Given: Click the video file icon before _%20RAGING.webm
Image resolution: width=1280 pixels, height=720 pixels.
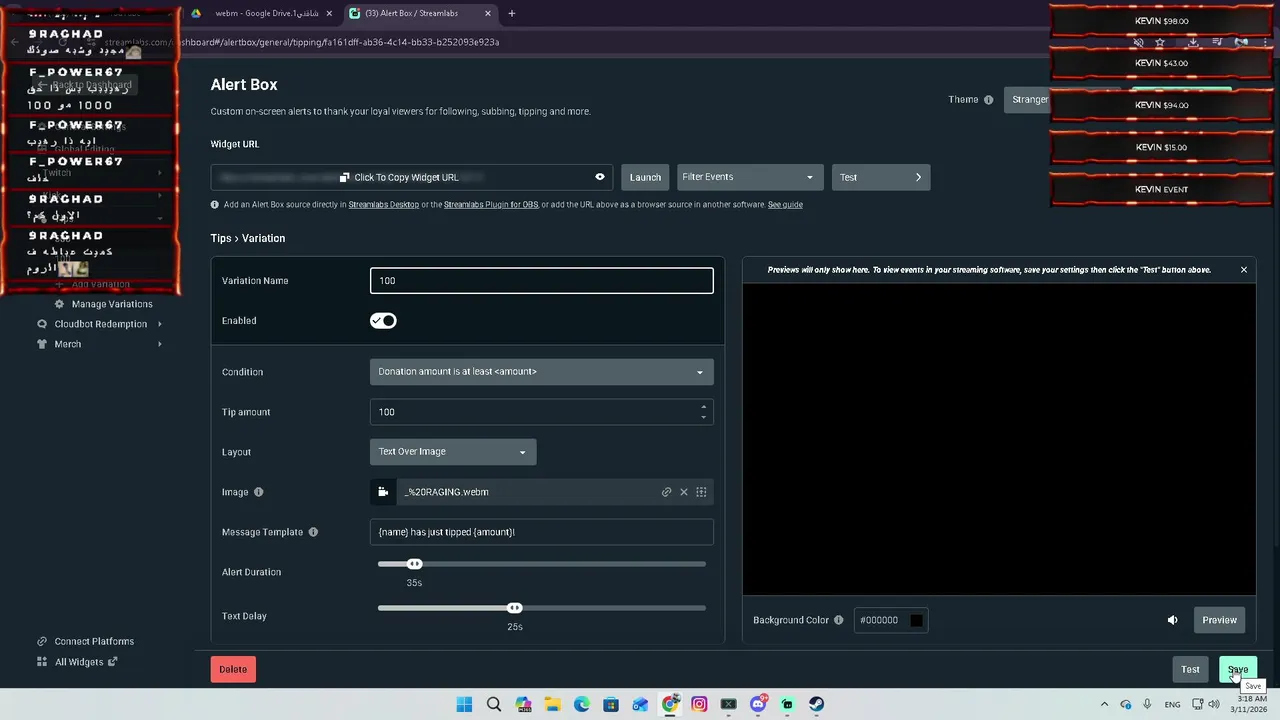Looking at the screenshot, I should click(x=383, y=492).
